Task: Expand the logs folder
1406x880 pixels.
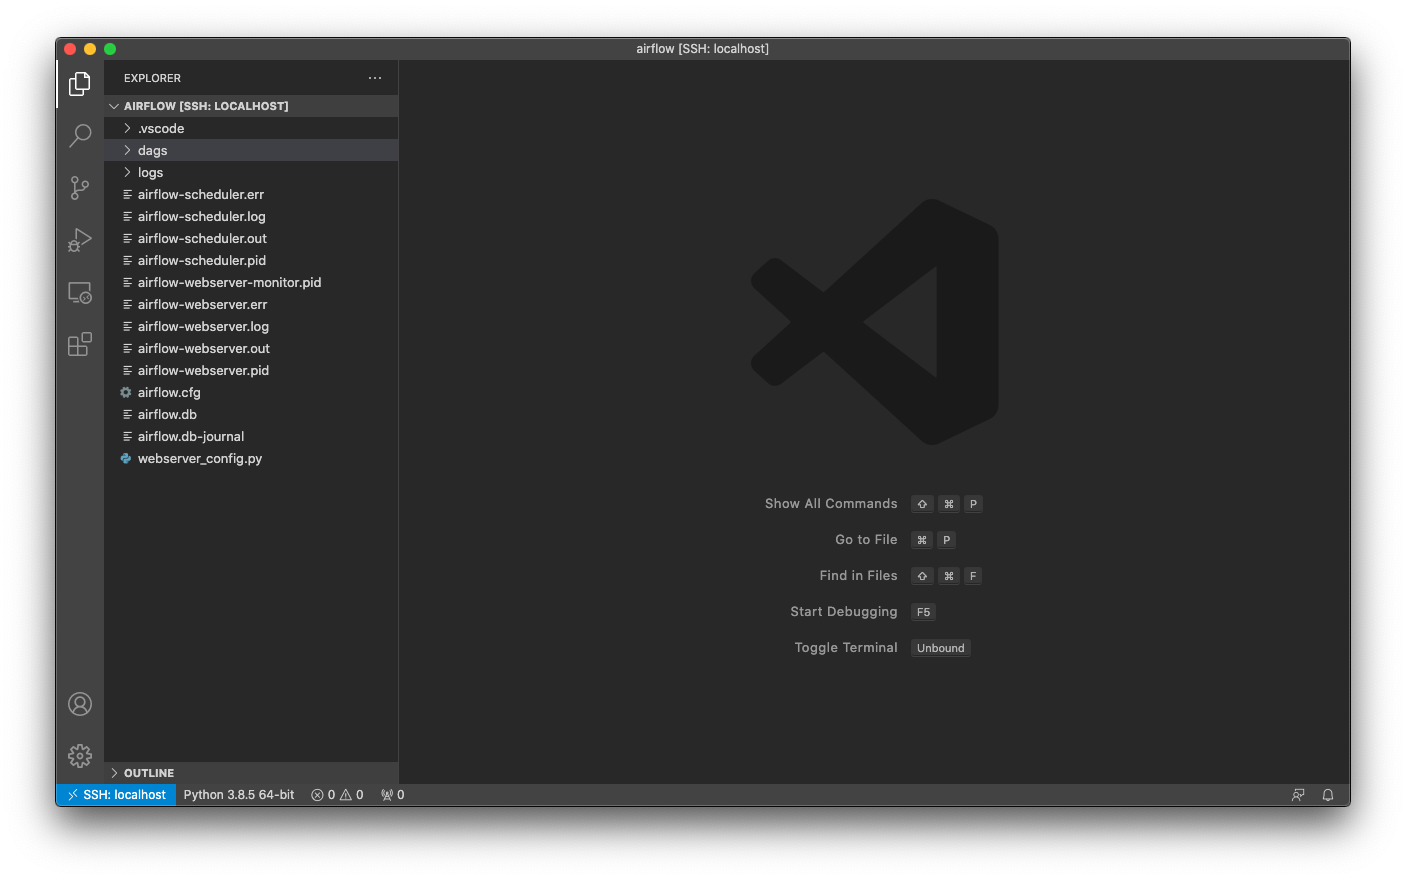Action: 251,172
